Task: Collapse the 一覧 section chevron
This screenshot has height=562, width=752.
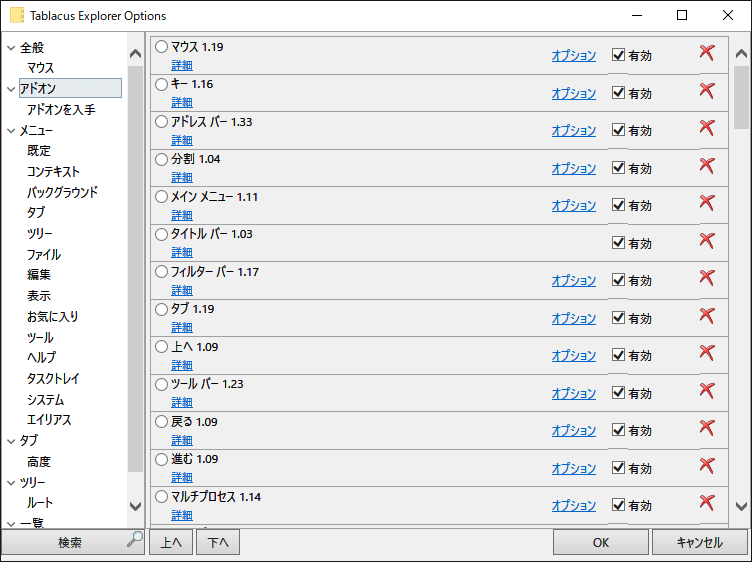Action: pos(12,524)
